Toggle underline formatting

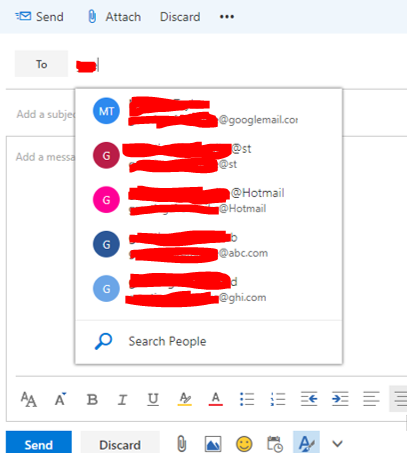point(153,399)
